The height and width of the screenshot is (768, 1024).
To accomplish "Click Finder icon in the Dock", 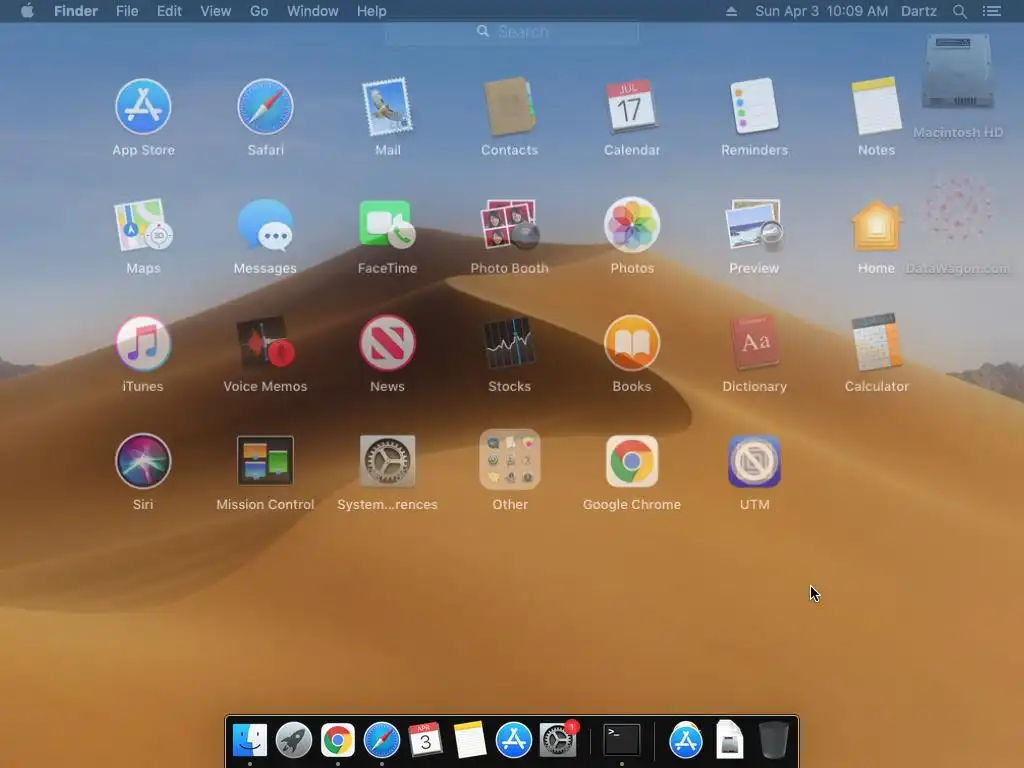I will (249, 740).
